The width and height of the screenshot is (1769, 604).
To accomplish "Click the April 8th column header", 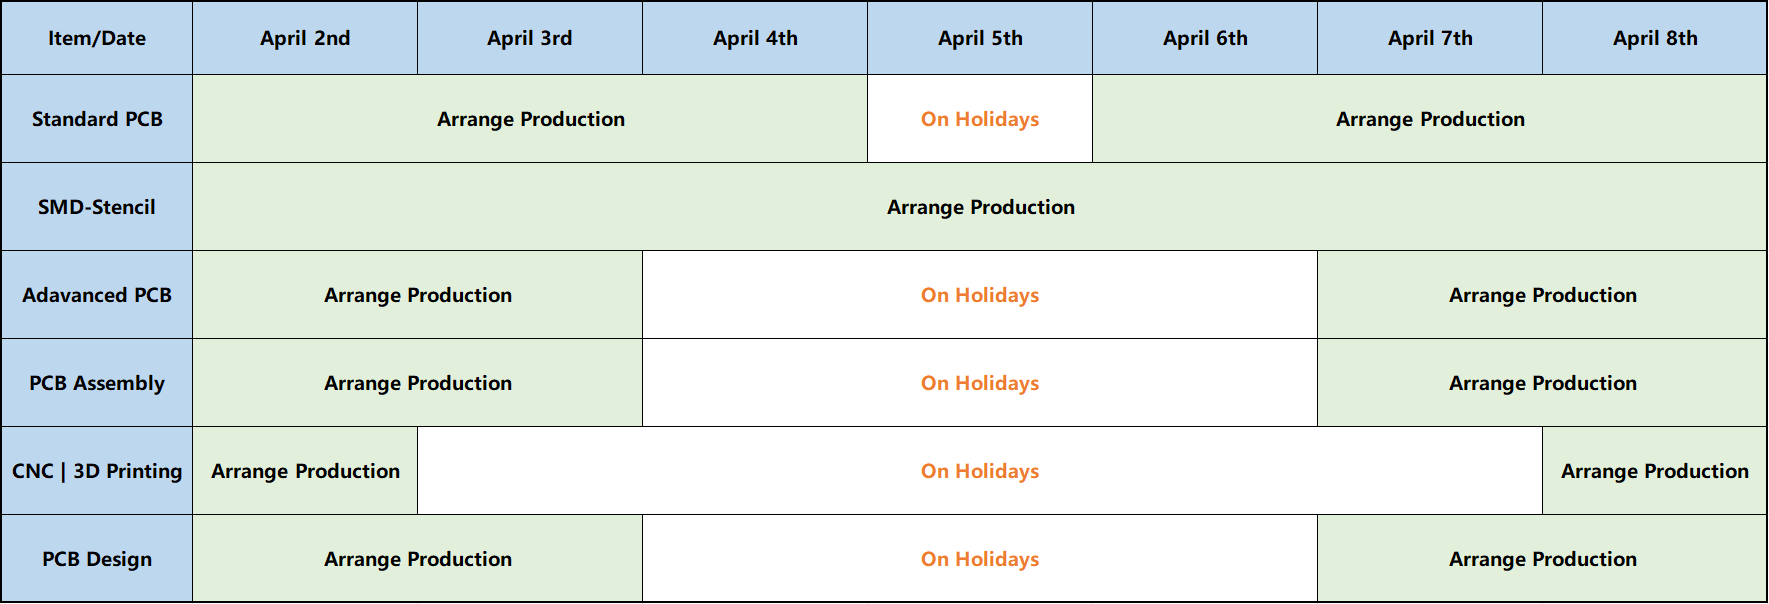I will tap(1655, 38).
